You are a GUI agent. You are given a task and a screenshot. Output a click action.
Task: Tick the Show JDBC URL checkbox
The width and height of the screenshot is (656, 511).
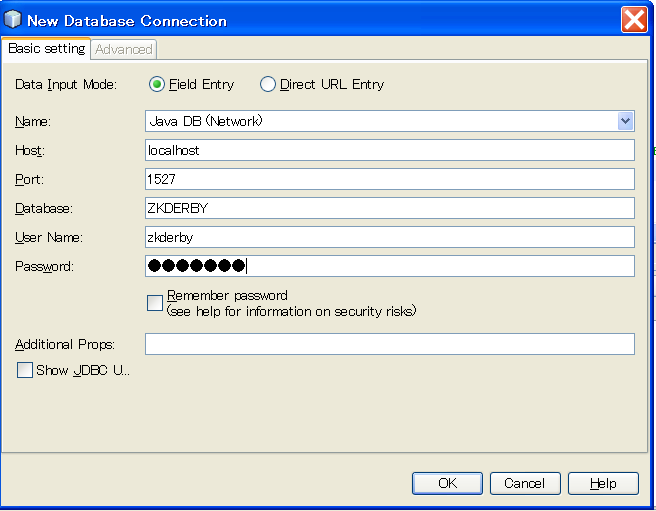pyautogui.click(x=25, y=370)
